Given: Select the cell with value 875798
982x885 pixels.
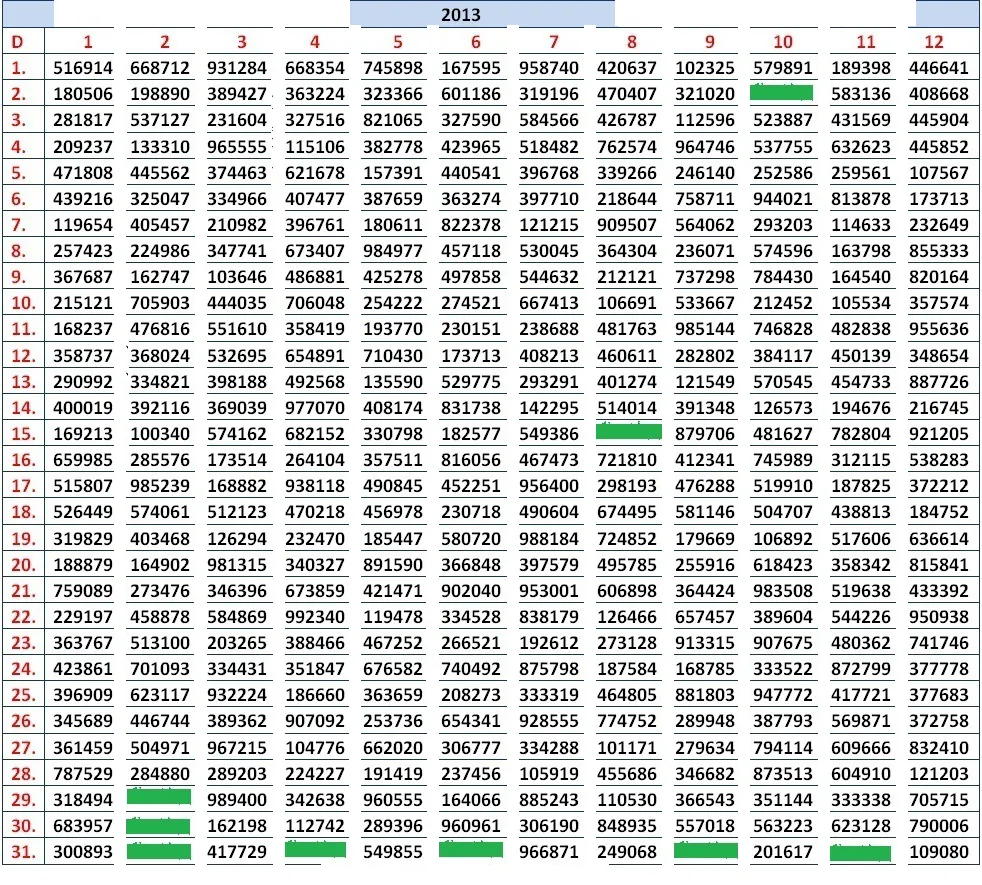Looking at the screenshot, I should (549, 669).
